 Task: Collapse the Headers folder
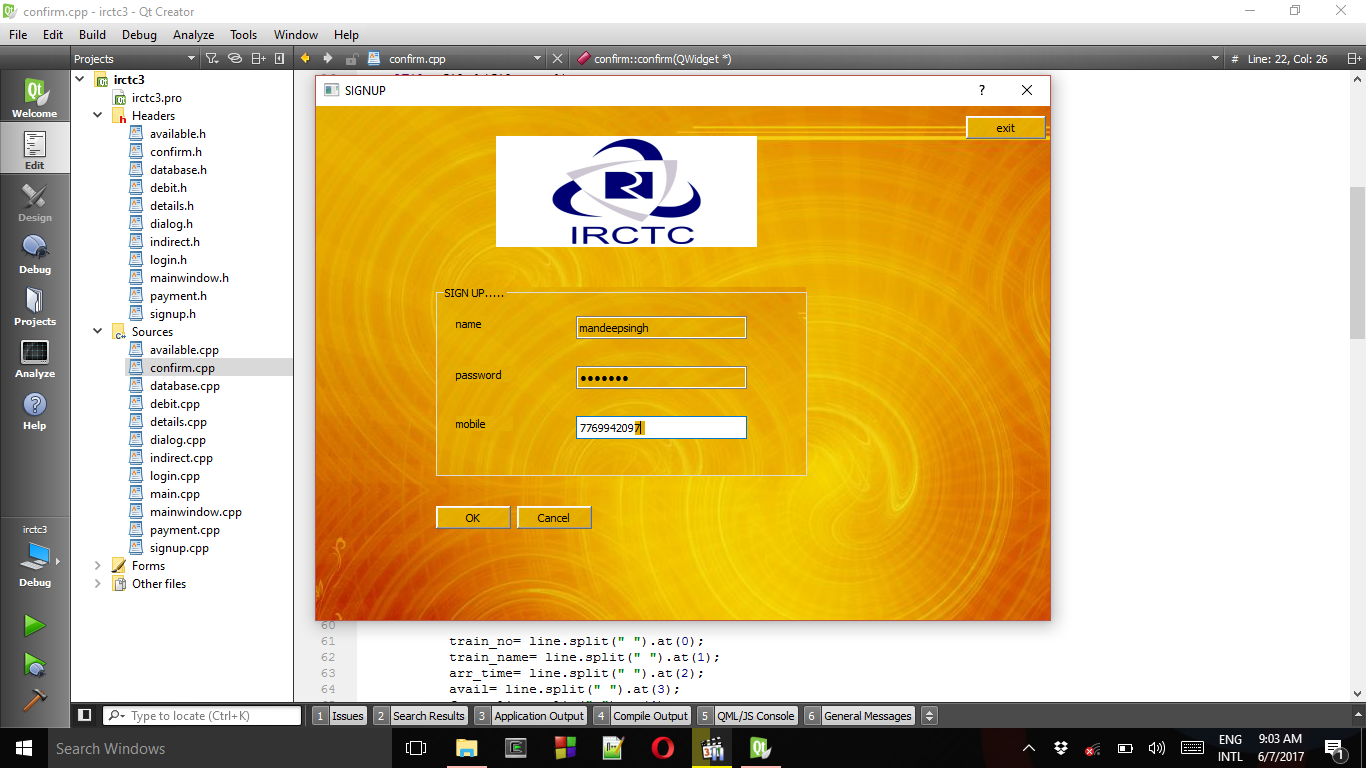(x=98, y=115)
